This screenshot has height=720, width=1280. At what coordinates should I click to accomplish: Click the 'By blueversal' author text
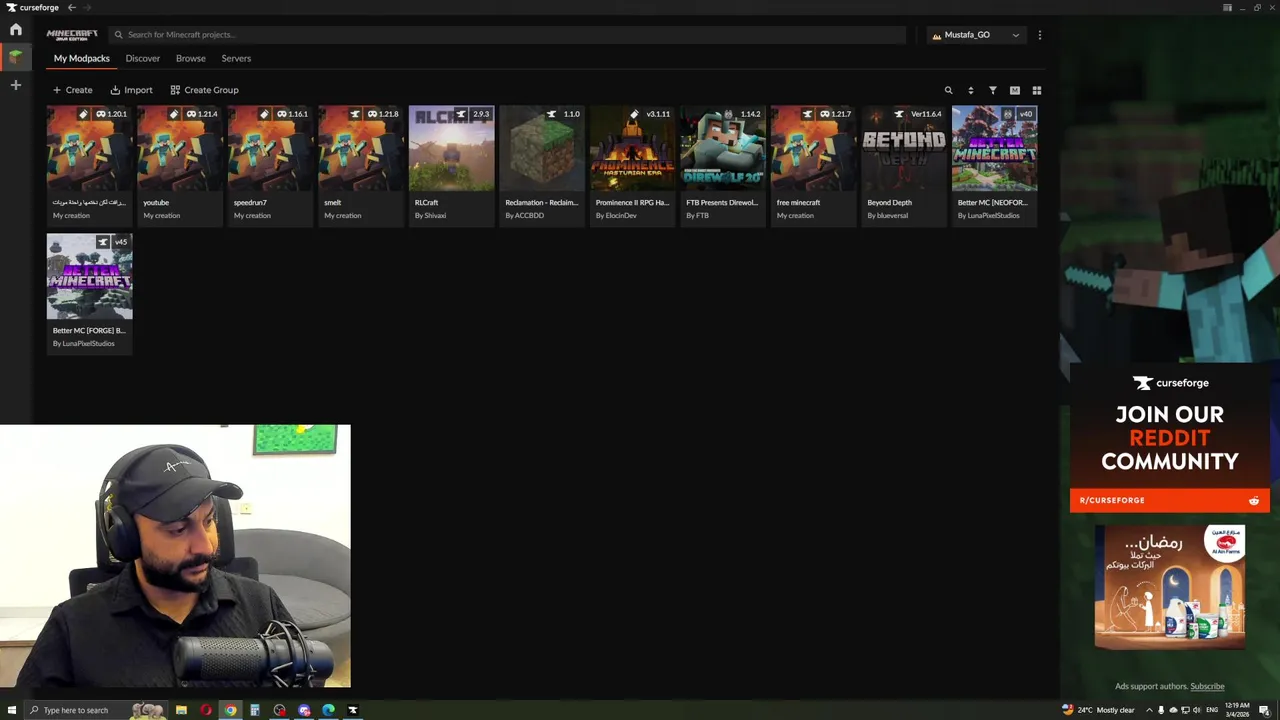[x=888, y=216]
